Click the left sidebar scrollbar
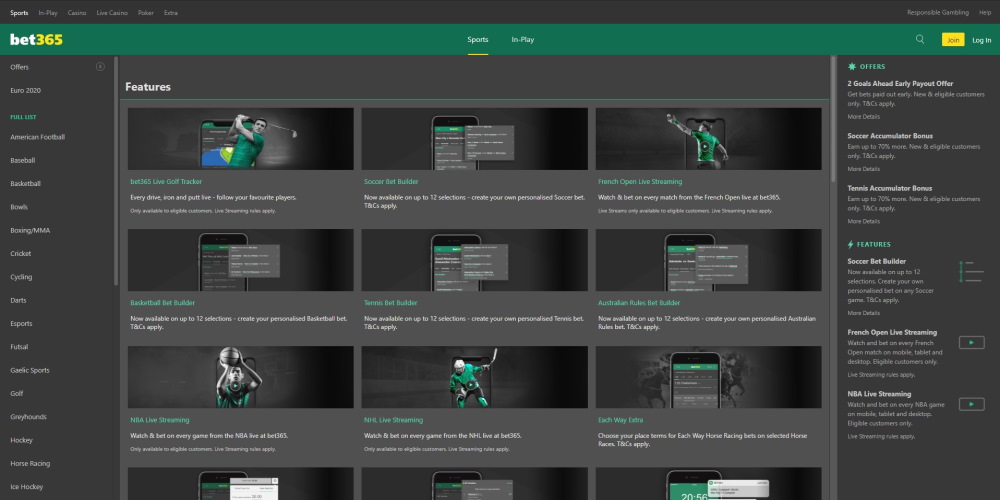The width and height of the screenshot is (1000, 500). pos(115,170)
